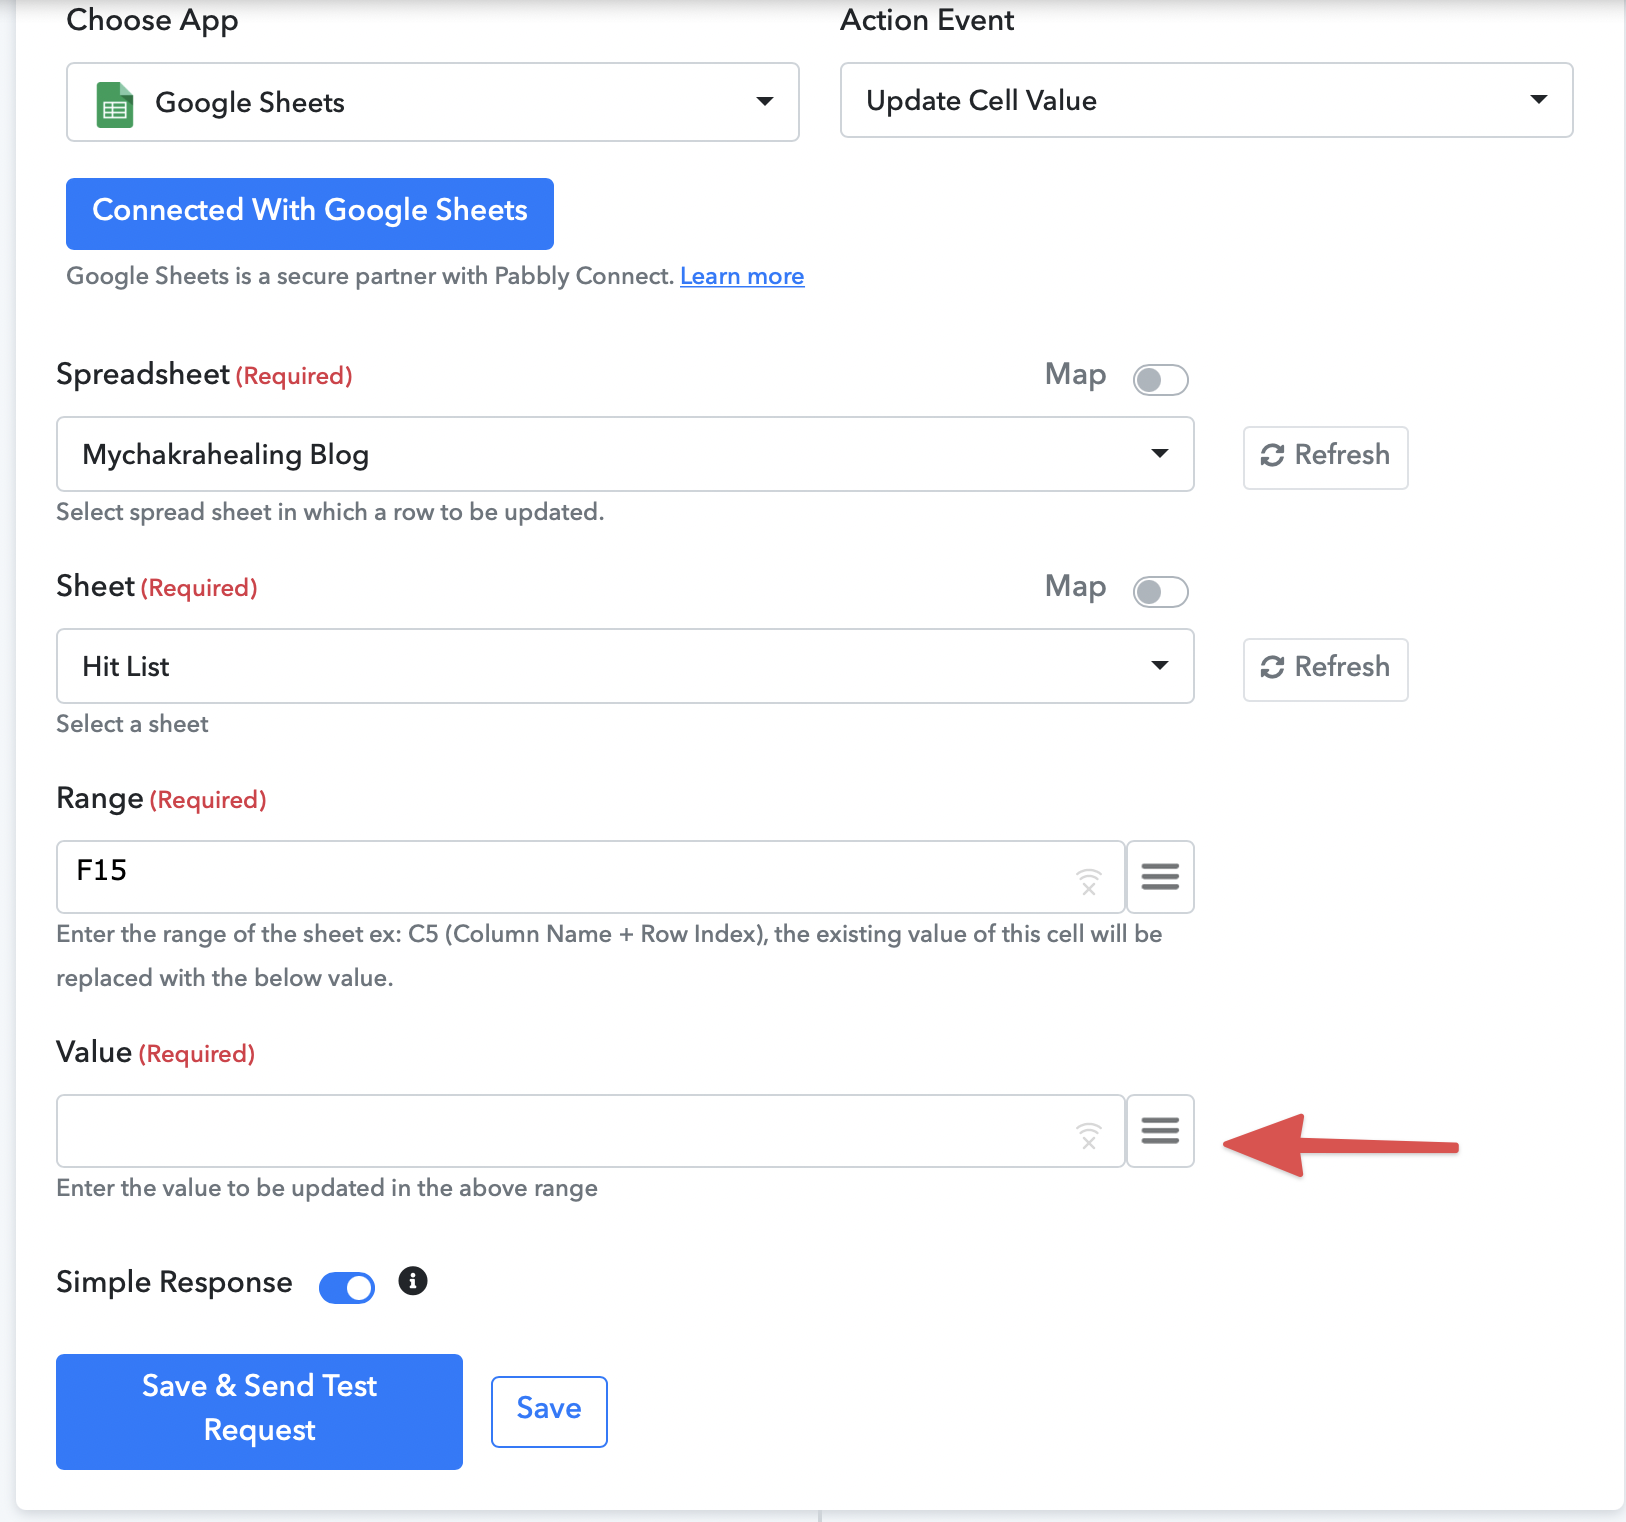
Task: Toggle the Spreadsheet Map switch
Action: coord(1160,379)
